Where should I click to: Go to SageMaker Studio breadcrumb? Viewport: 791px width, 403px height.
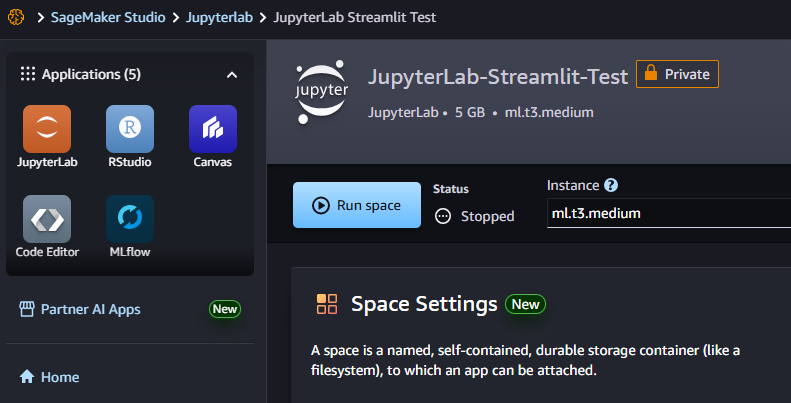point(108,18)
